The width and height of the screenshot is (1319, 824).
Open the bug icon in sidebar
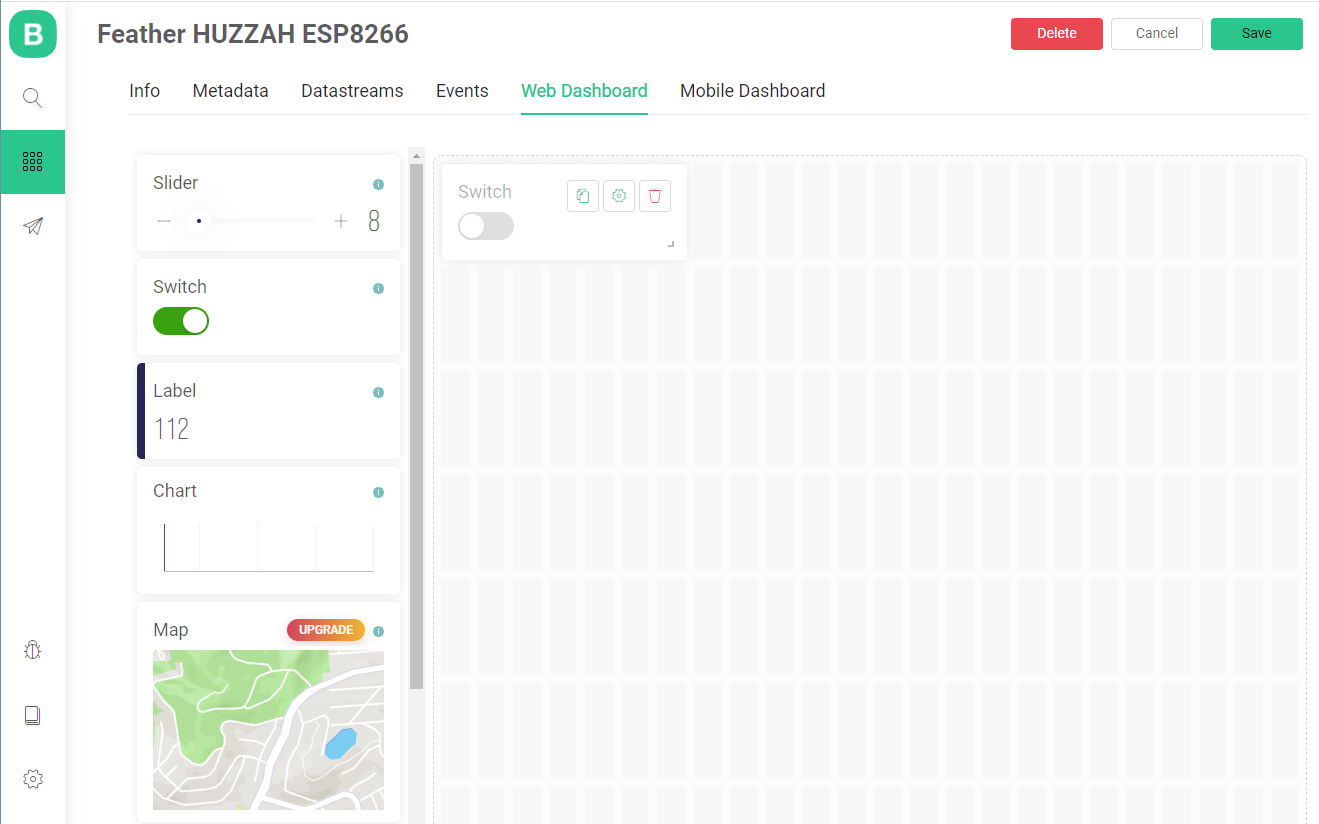point(33,650)
